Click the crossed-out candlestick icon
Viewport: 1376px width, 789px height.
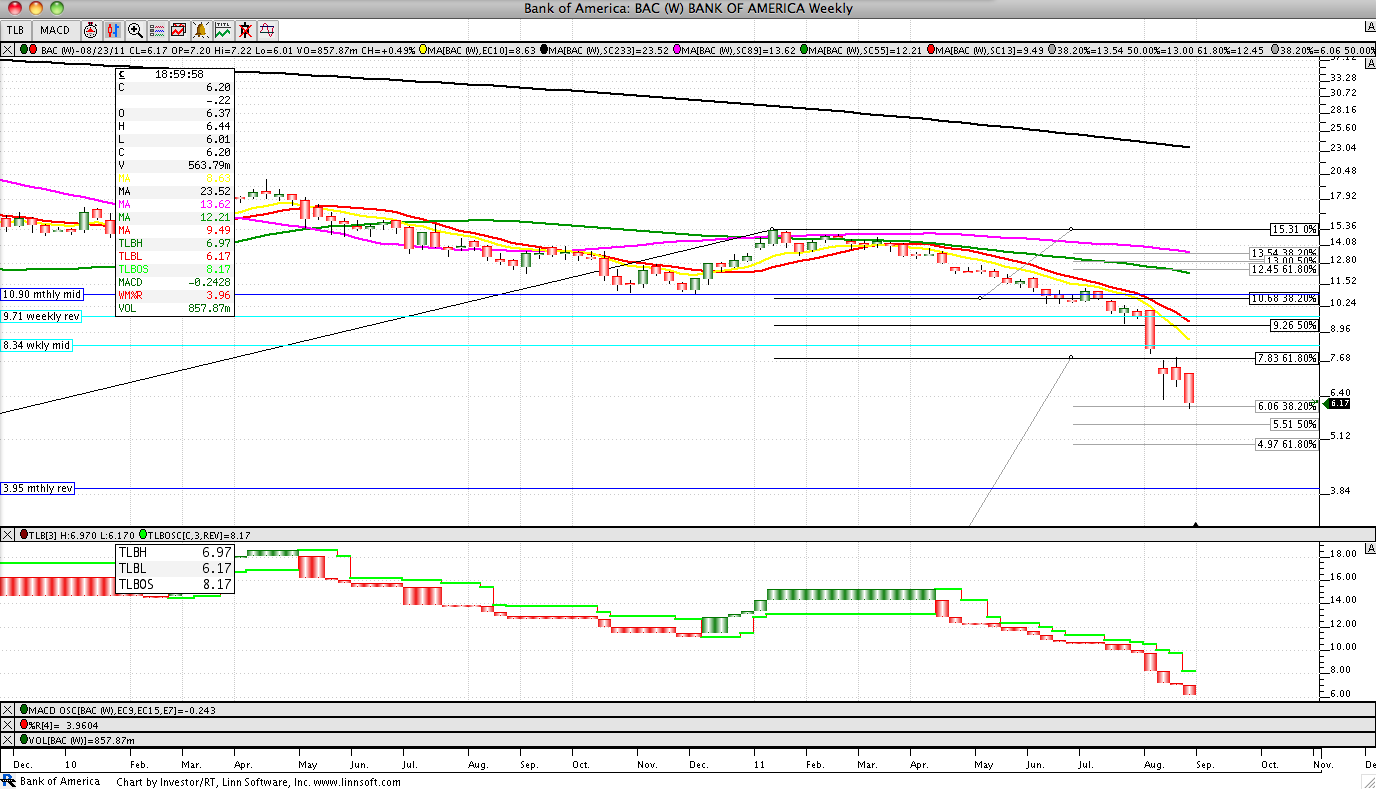click(x=244, y=30)
